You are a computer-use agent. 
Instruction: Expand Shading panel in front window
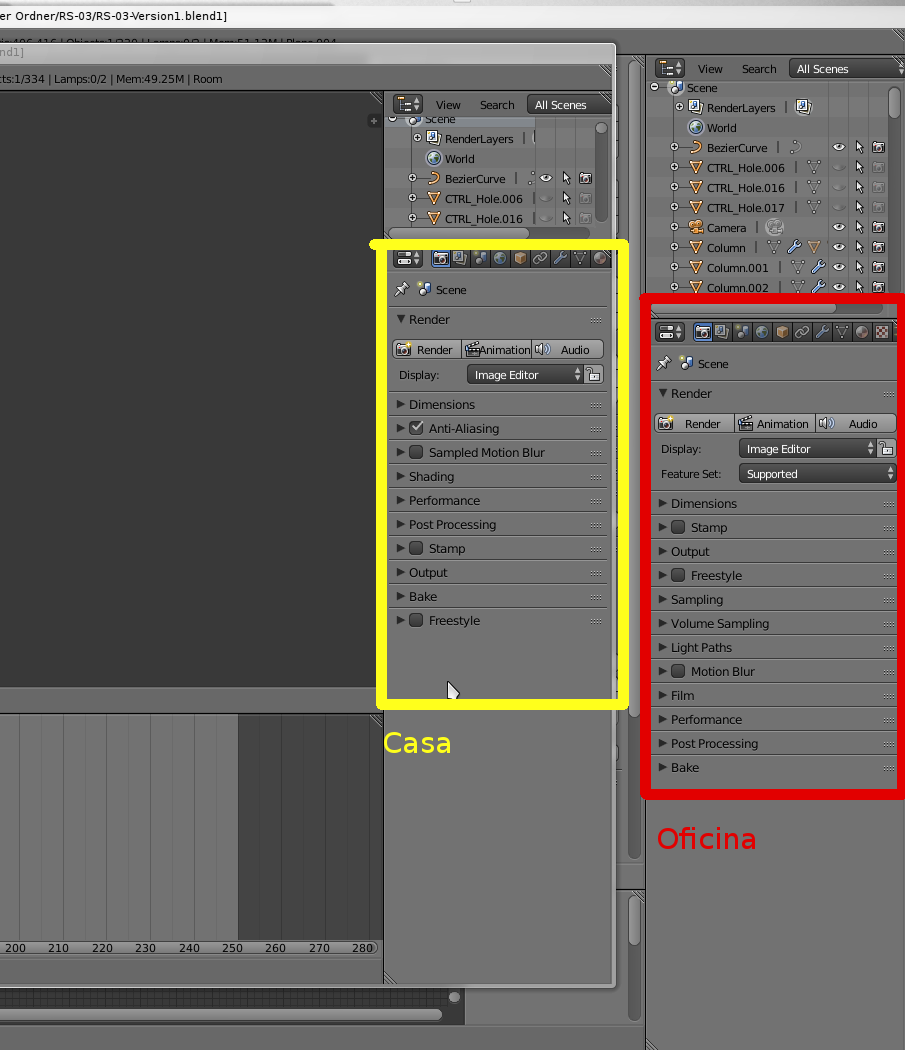[498, 476]
